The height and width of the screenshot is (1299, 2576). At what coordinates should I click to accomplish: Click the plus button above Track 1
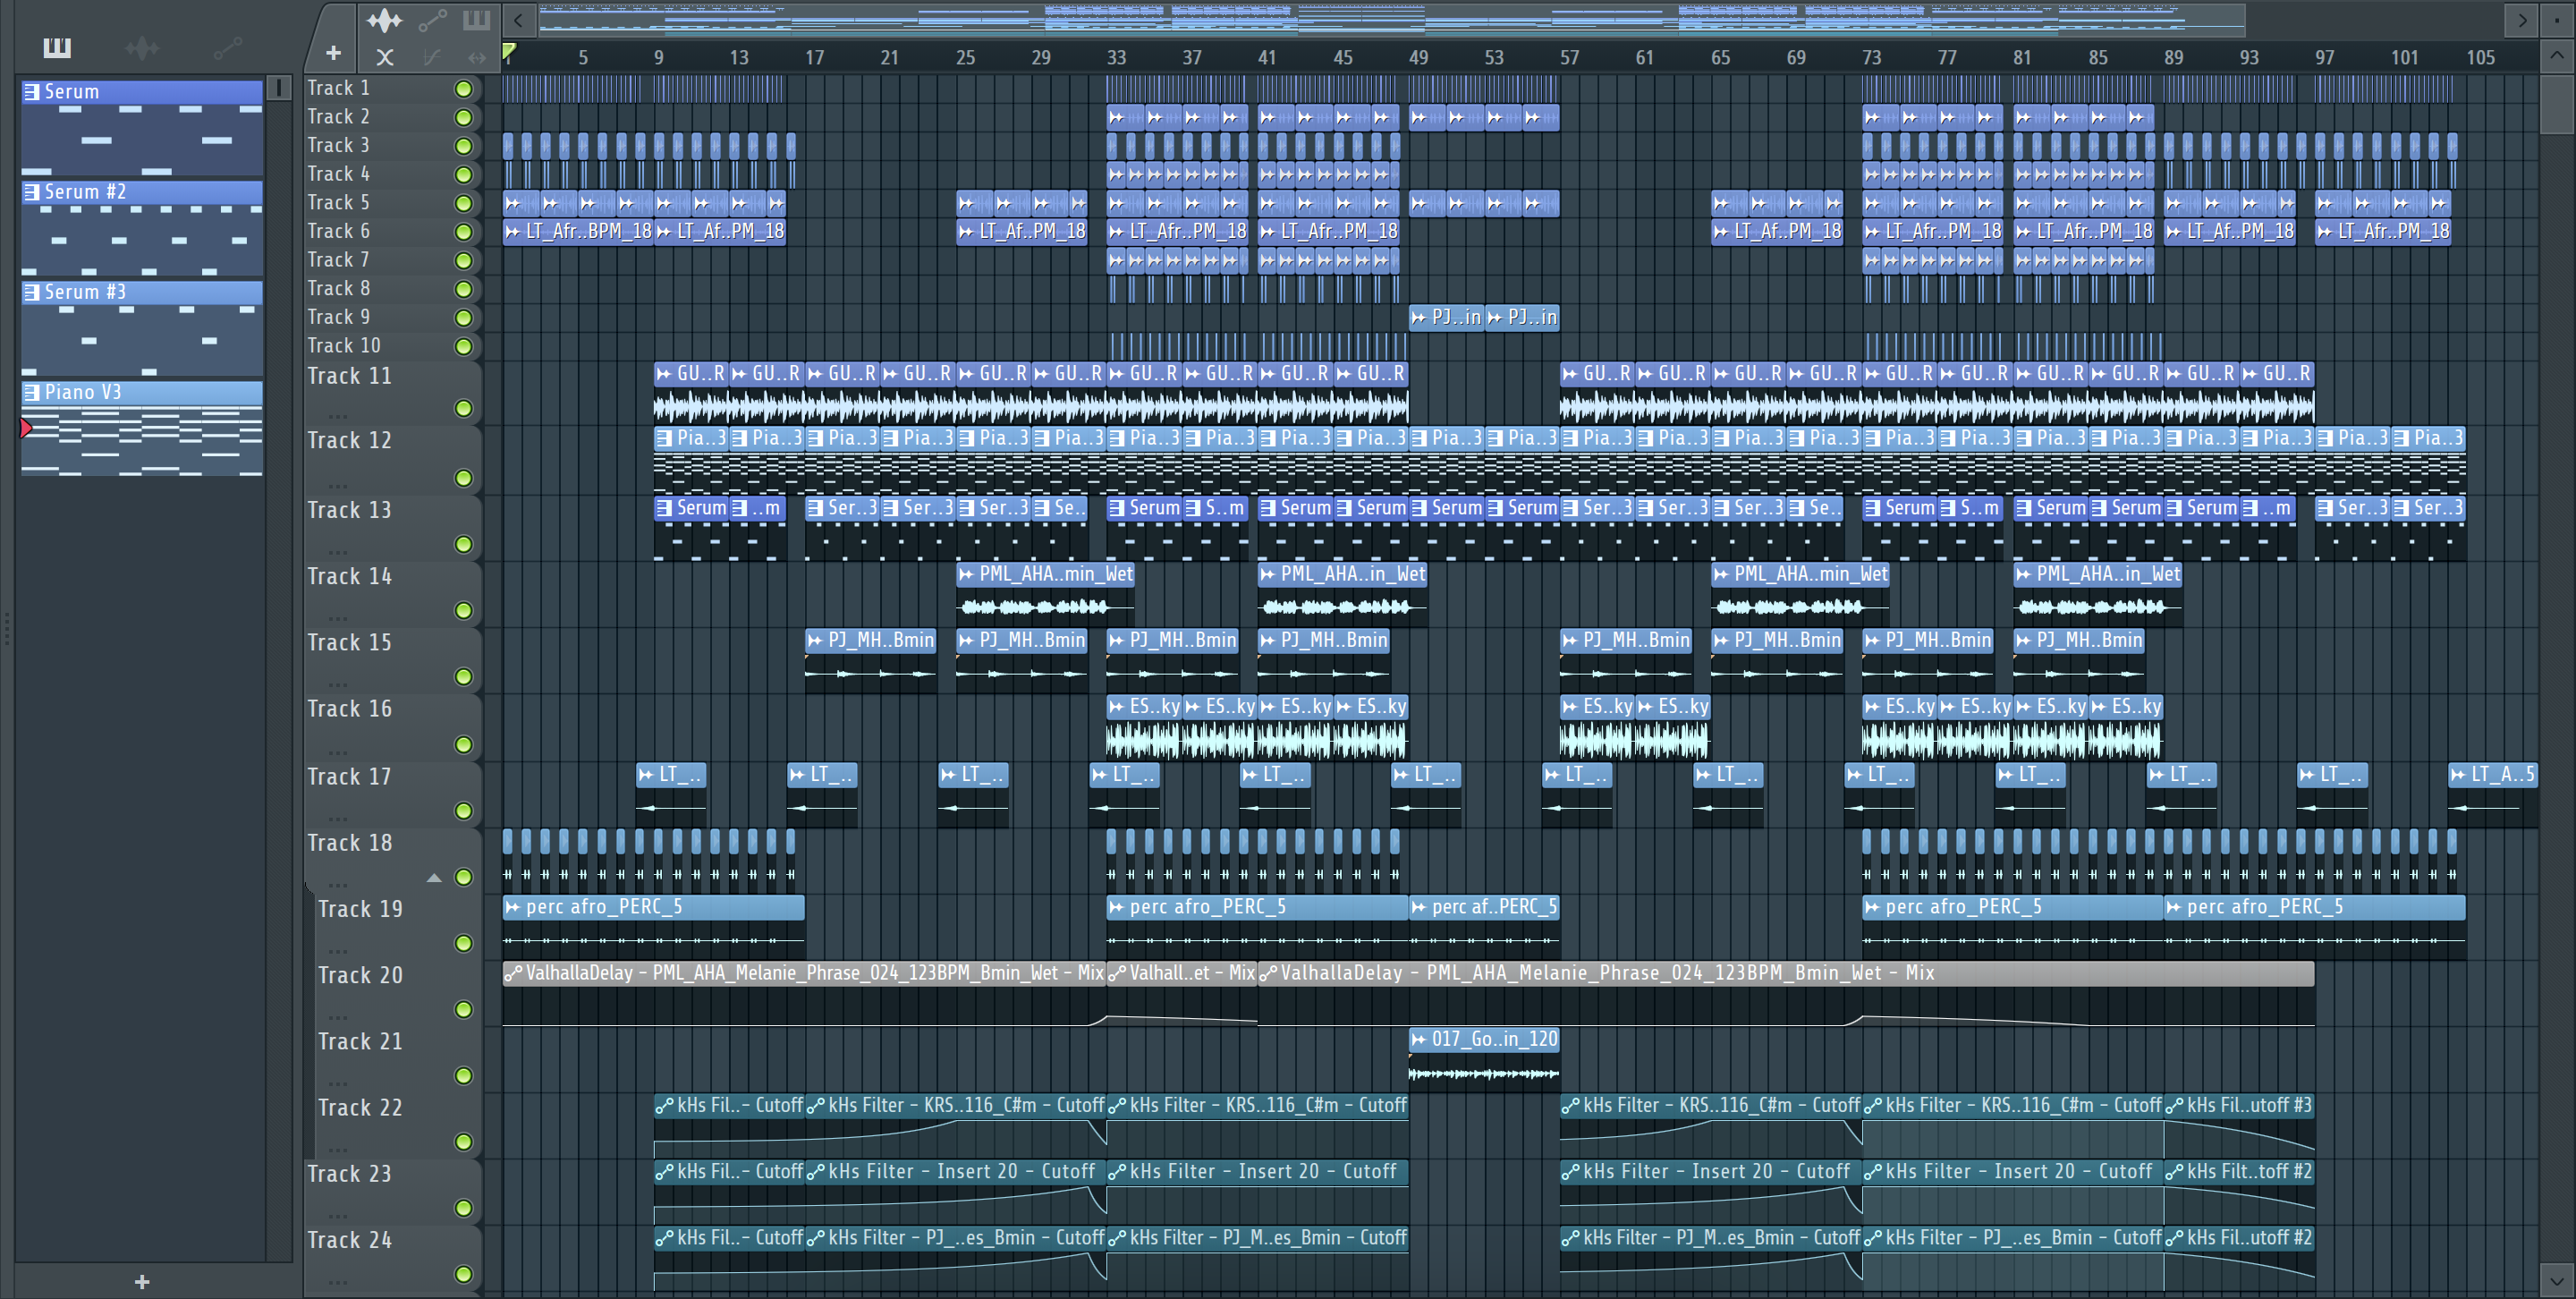click(x=334, y=52)
